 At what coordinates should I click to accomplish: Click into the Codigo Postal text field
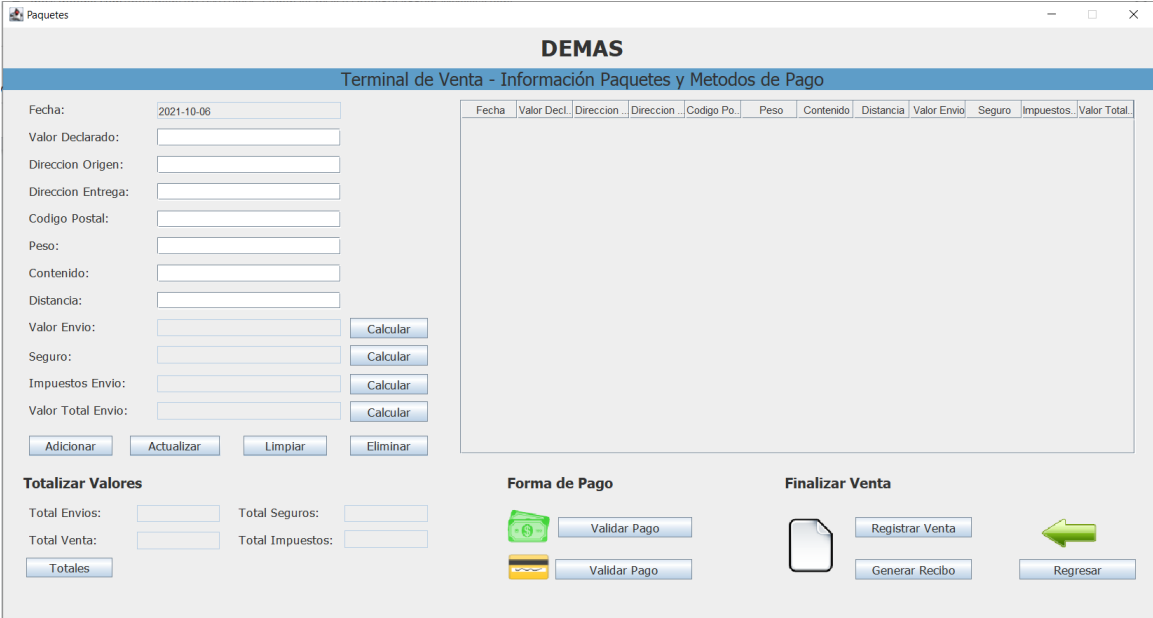click(x=248, y=218)
